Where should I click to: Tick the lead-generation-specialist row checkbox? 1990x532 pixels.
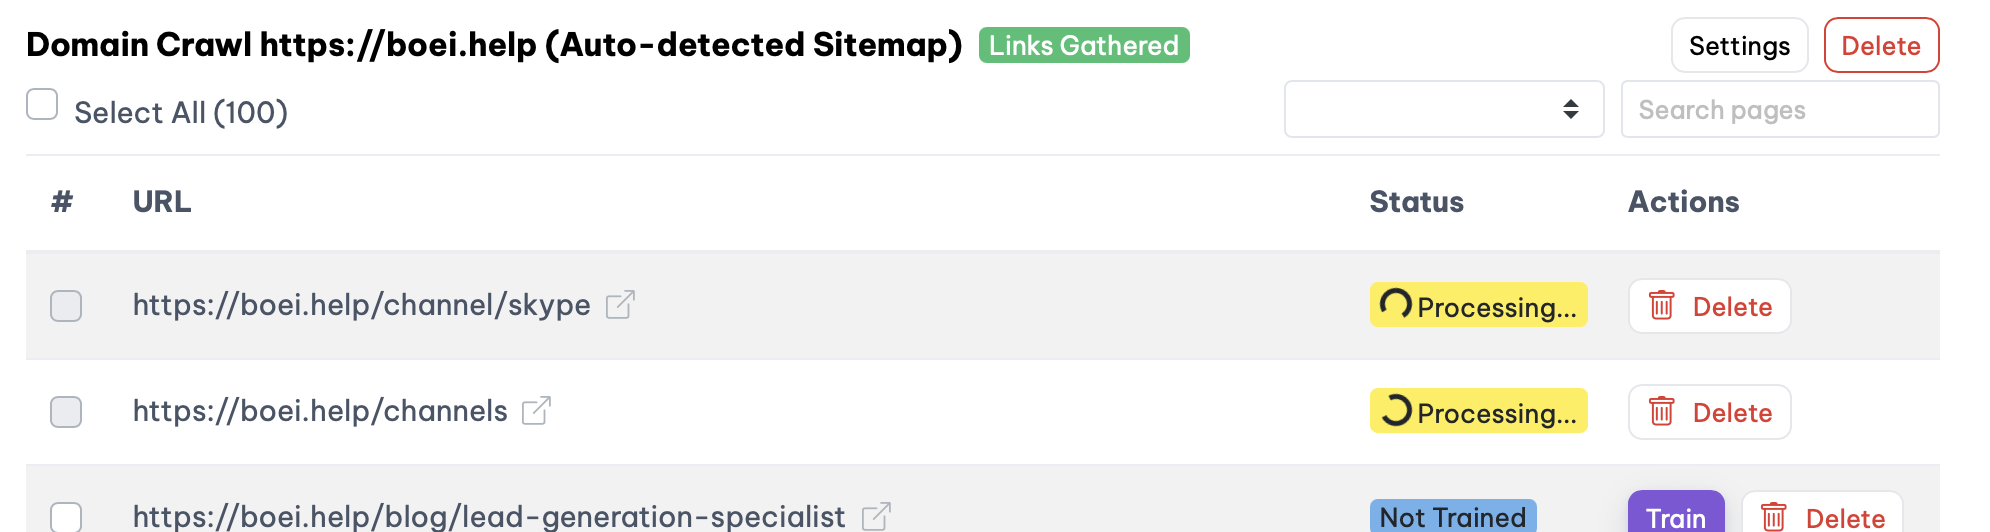point(66,517)
